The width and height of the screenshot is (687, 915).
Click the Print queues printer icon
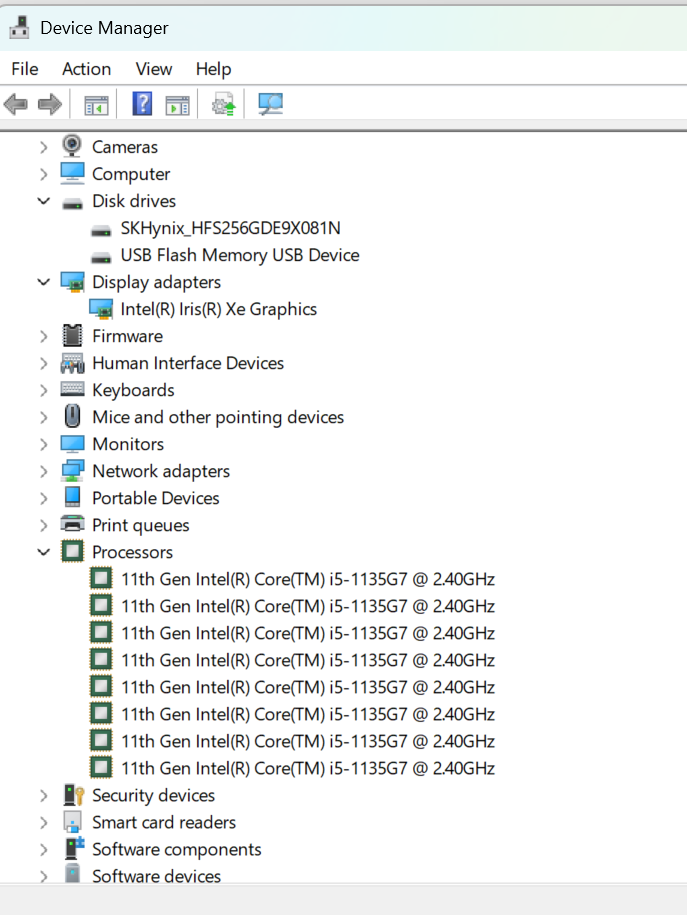72,523
